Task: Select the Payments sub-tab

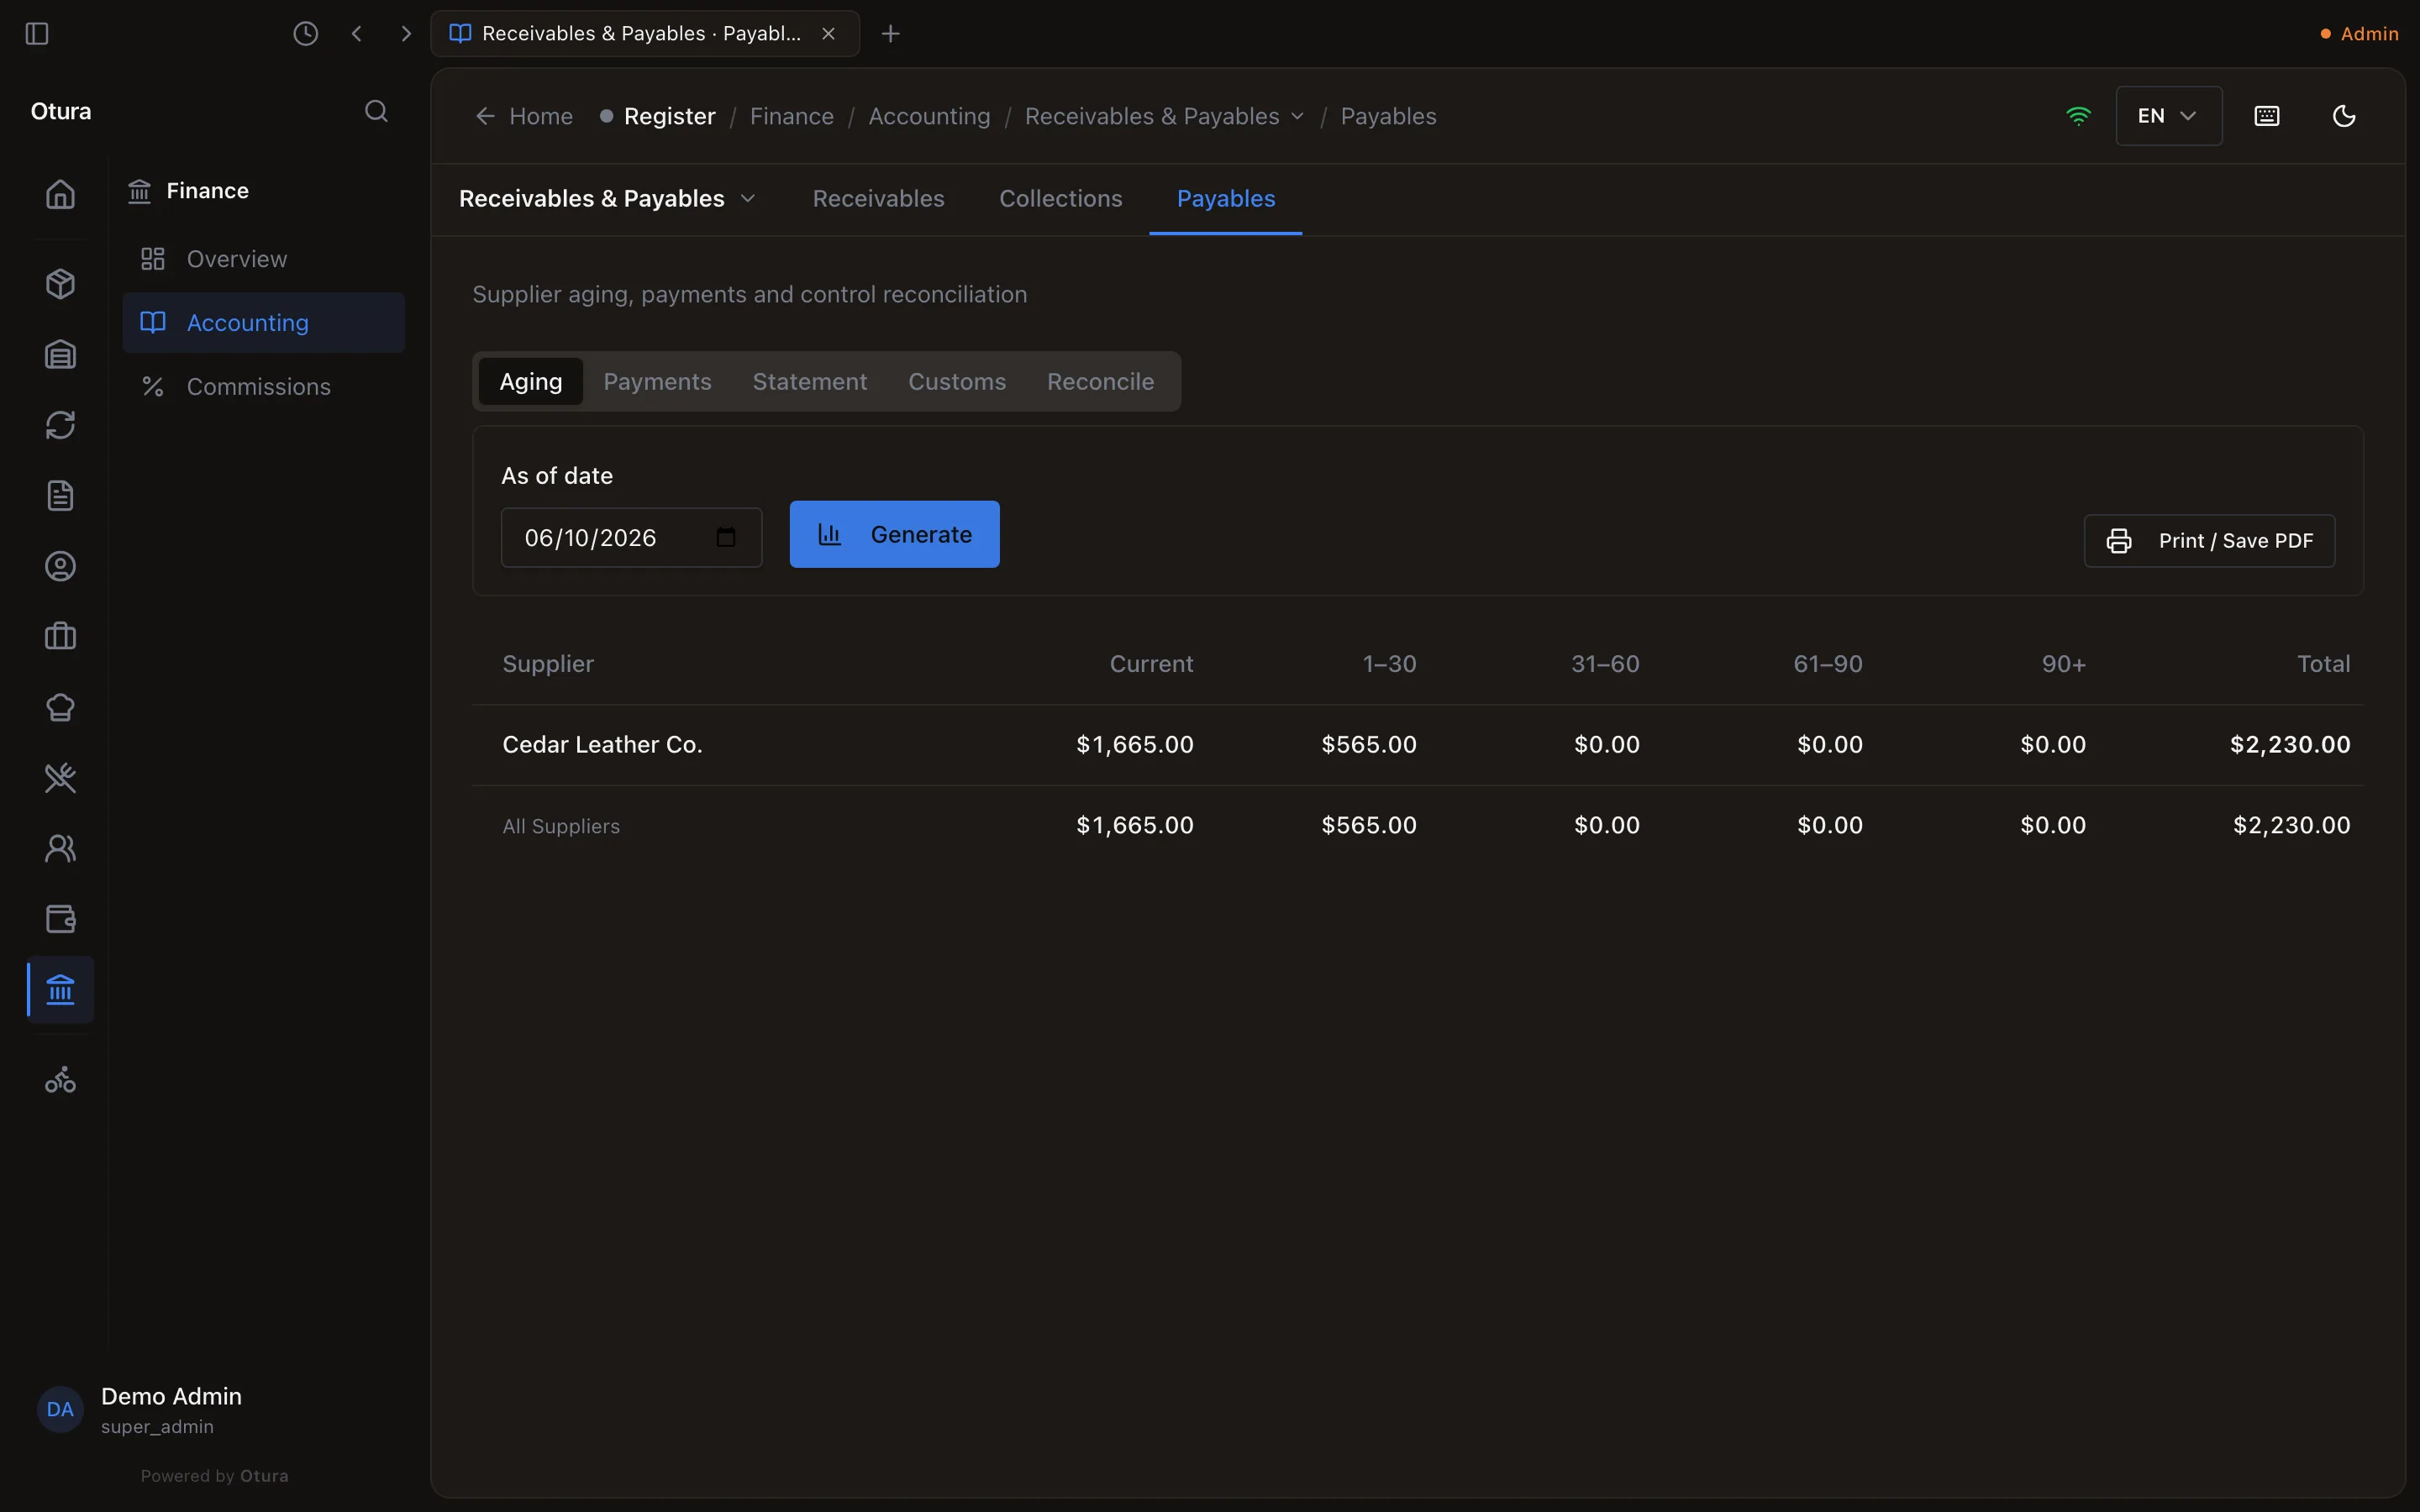Action: point(657,382)
